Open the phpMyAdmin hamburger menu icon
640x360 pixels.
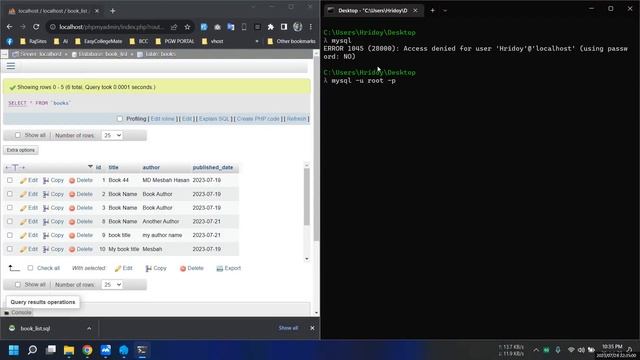point(11,66)
